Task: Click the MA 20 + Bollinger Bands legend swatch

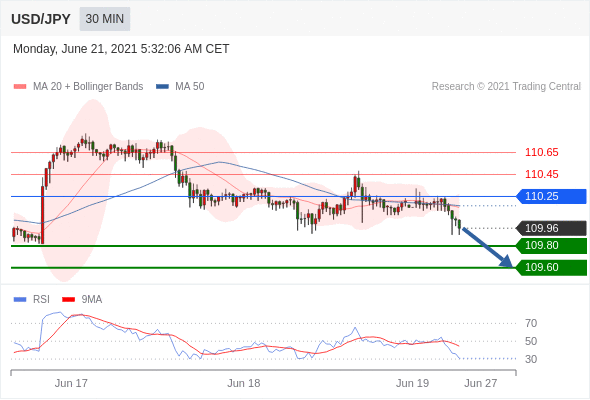Action: point(20,87)
